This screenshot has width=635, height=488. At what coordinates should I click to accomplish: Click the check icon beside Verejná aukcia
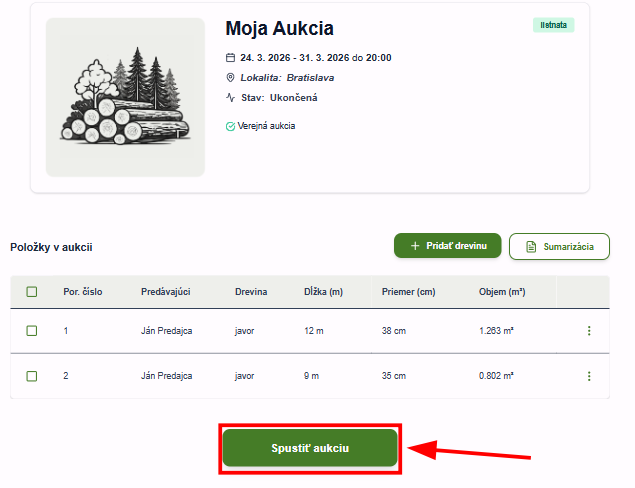[x=230, y=126]
